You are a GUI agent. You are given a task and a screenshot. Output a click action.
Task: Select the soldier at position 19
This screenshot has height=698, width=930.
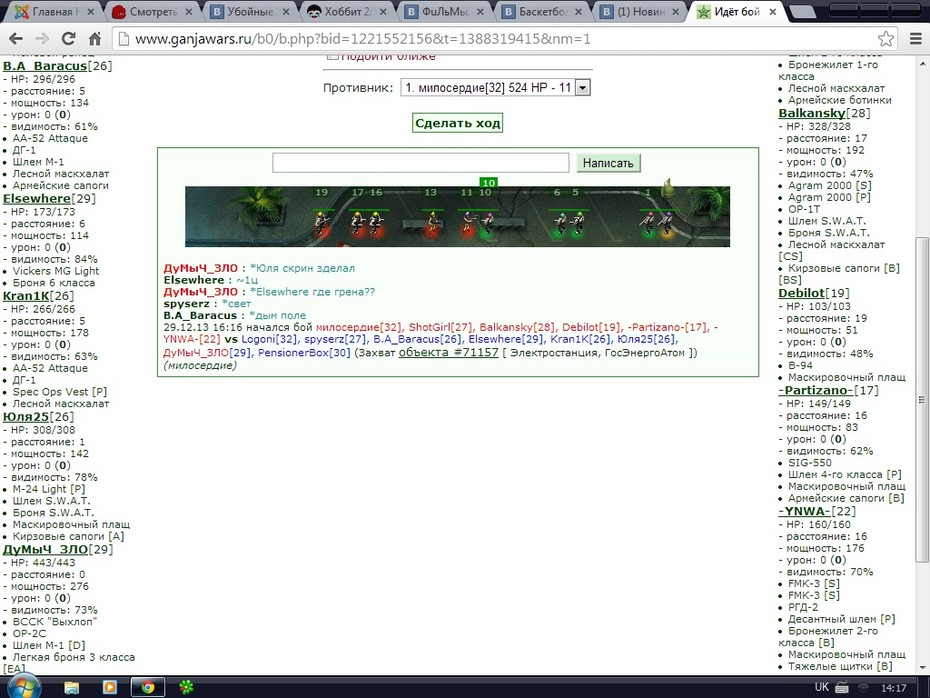coord(322,223)
